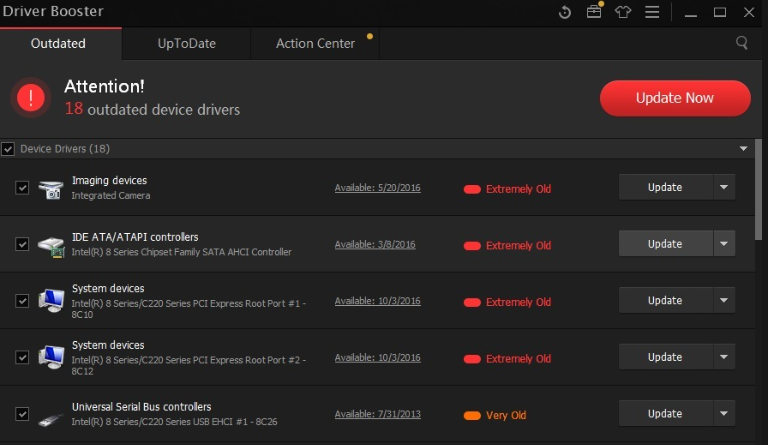
Task: Click the Imaging devices title text
Action: 109,180
